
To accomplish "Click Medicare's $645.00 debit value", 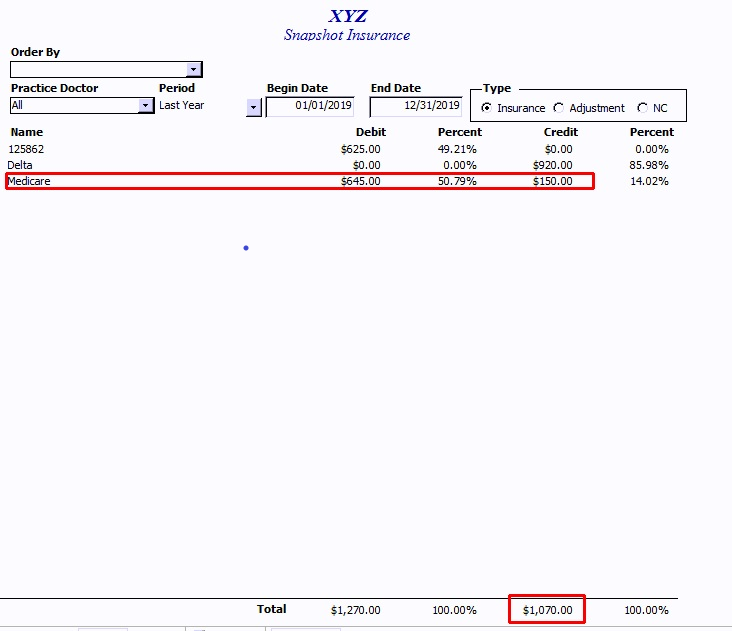I will (x=360, y=181).
